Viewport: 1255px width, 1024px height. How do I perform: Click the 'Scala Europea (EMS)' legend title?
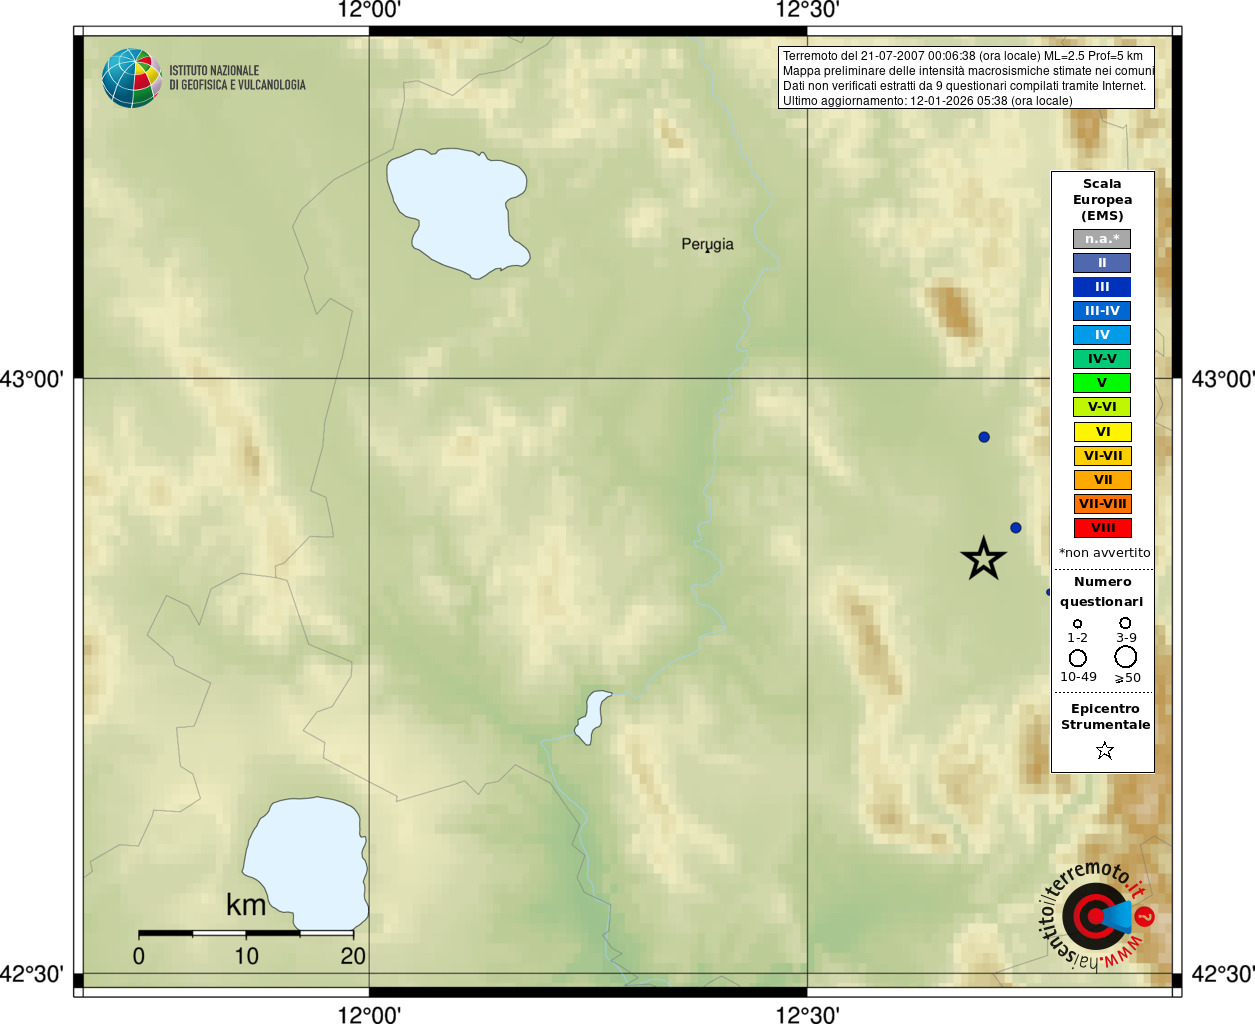click(1102, 200)
